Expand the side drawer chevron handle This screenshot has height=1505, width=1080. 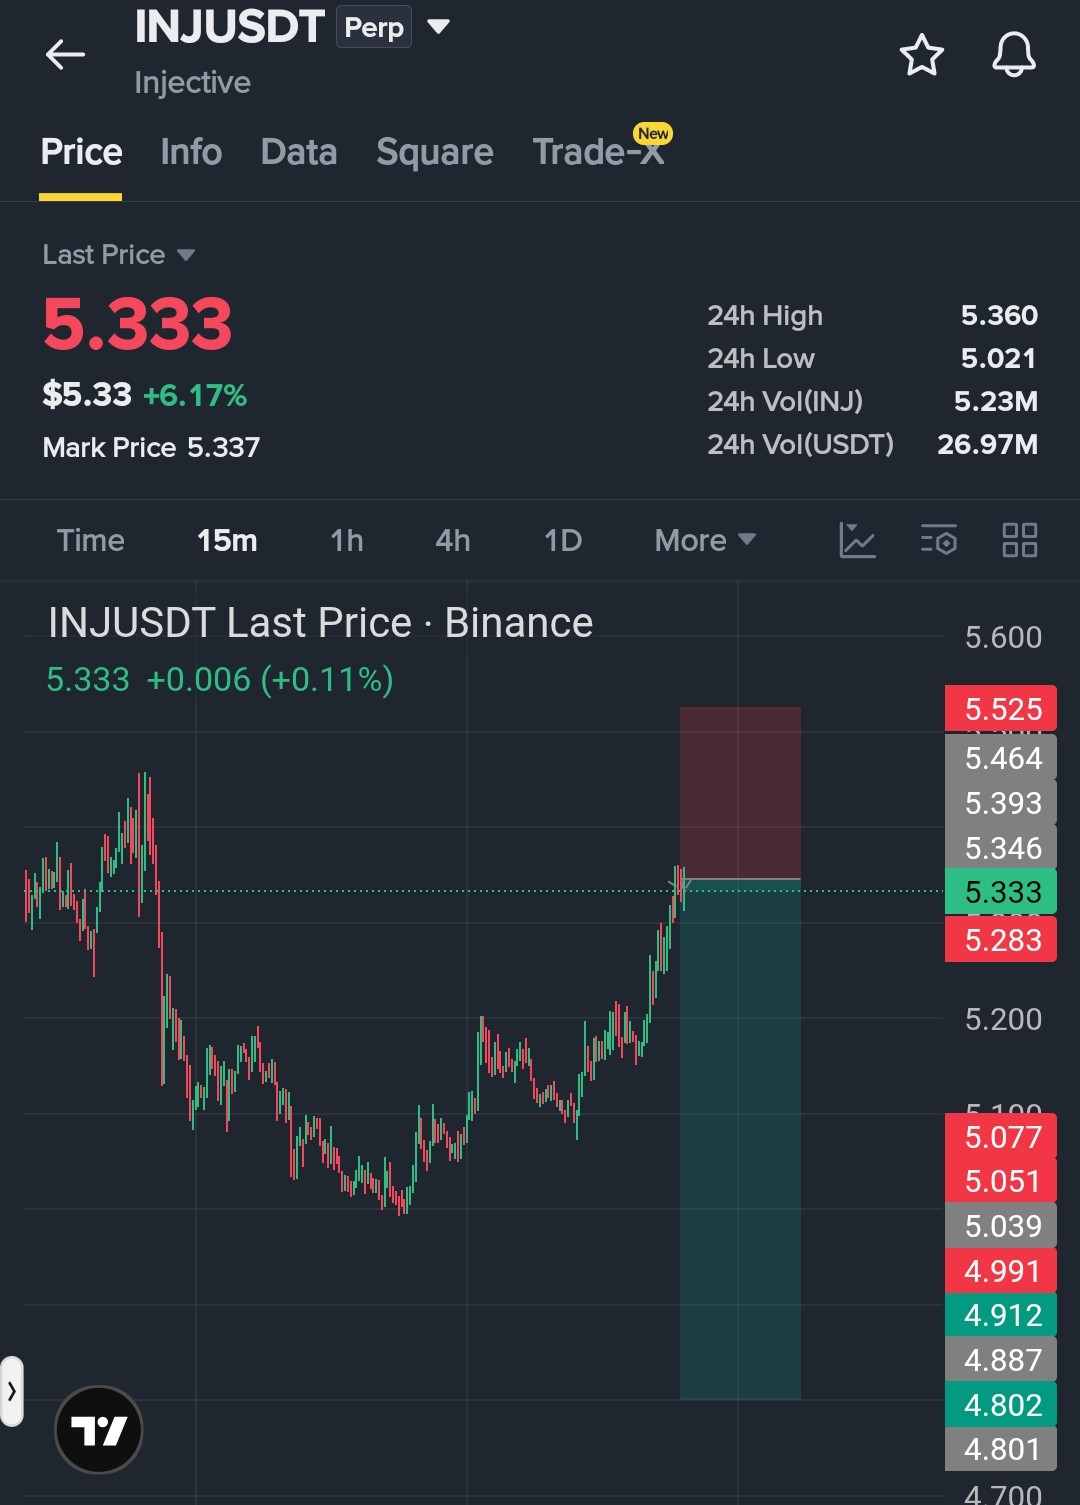[x=12, y=1391]
